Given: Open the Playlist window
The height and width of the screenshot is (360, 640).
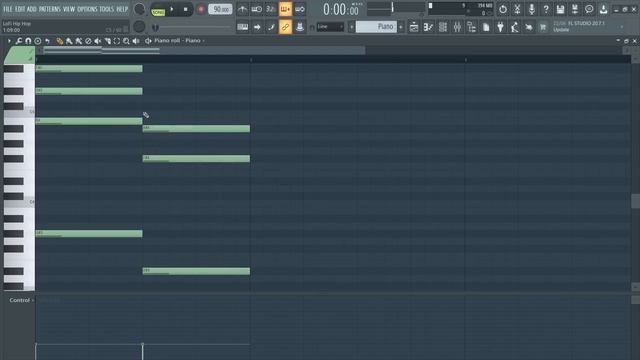Looking at the screenshot, I should [x=414, y=27].
